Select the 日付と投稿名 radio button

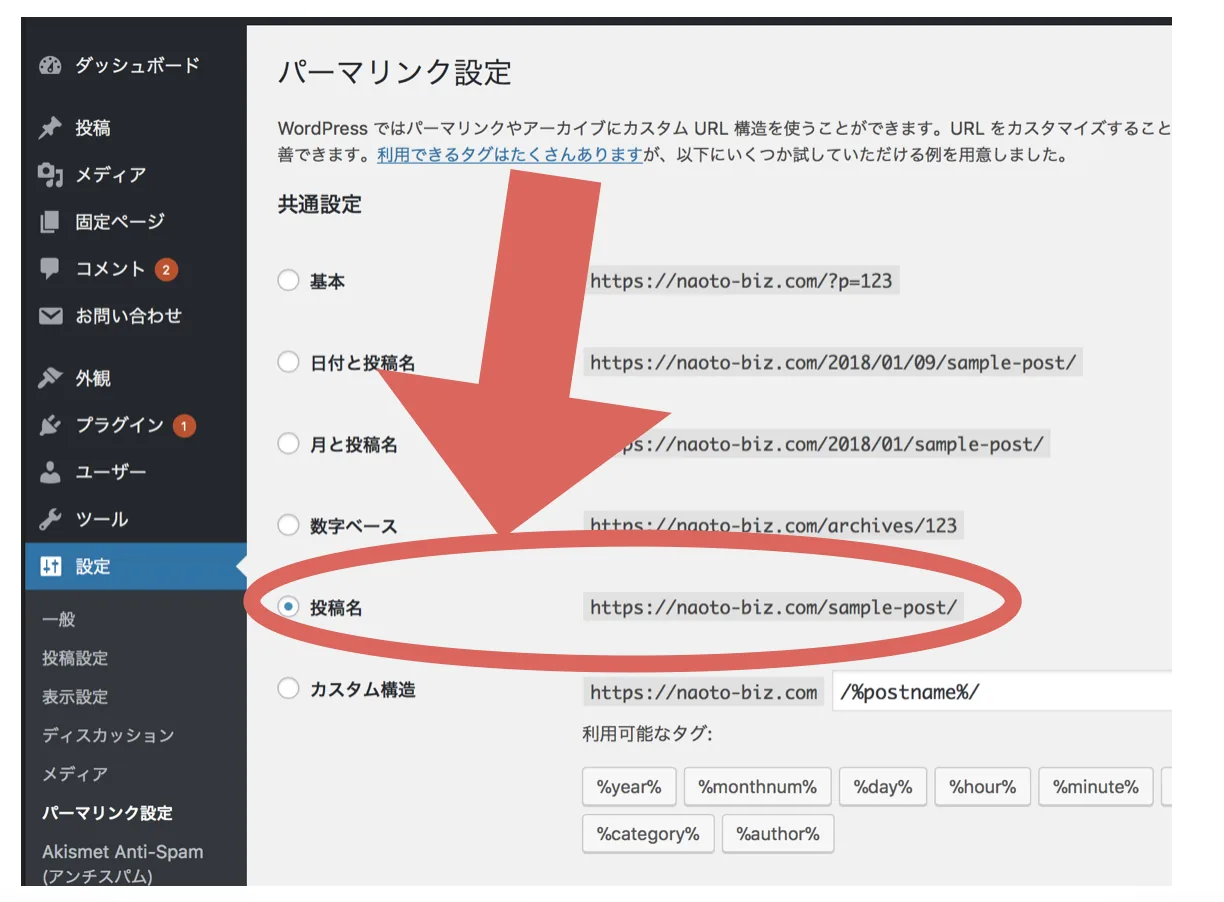point(288,362)
